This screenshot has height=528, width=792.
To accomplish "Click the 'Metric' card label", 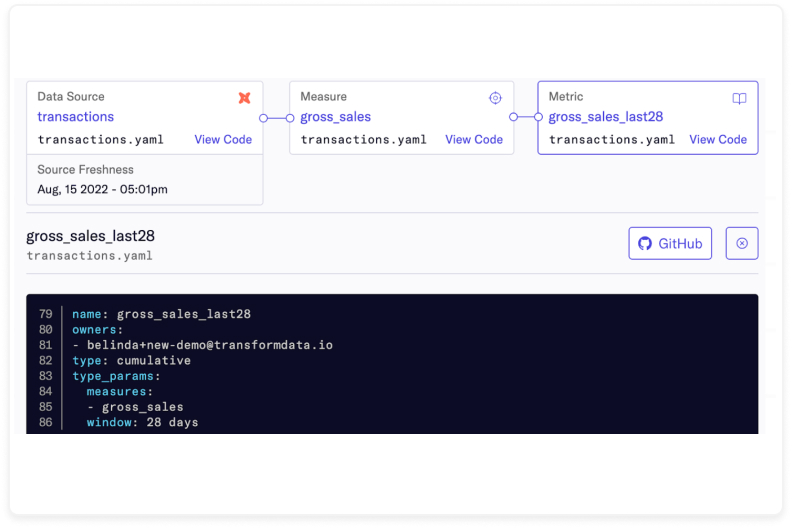I will 566,97.
